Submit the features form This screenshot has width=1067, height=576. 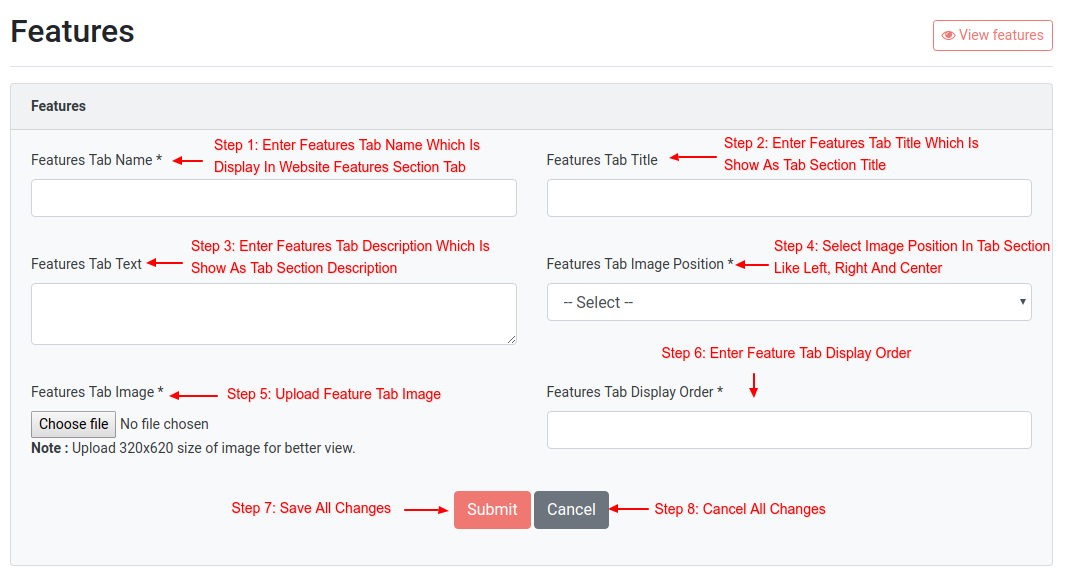492,510
